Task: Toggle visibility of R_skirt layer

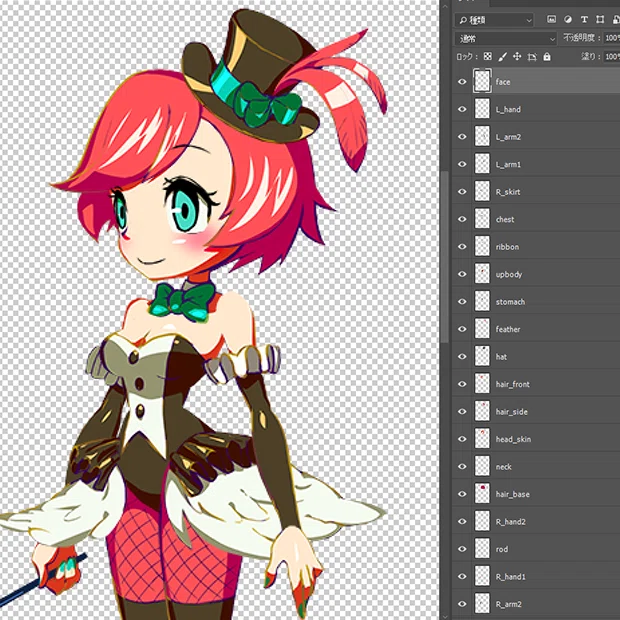Action: tap(462, 192)
